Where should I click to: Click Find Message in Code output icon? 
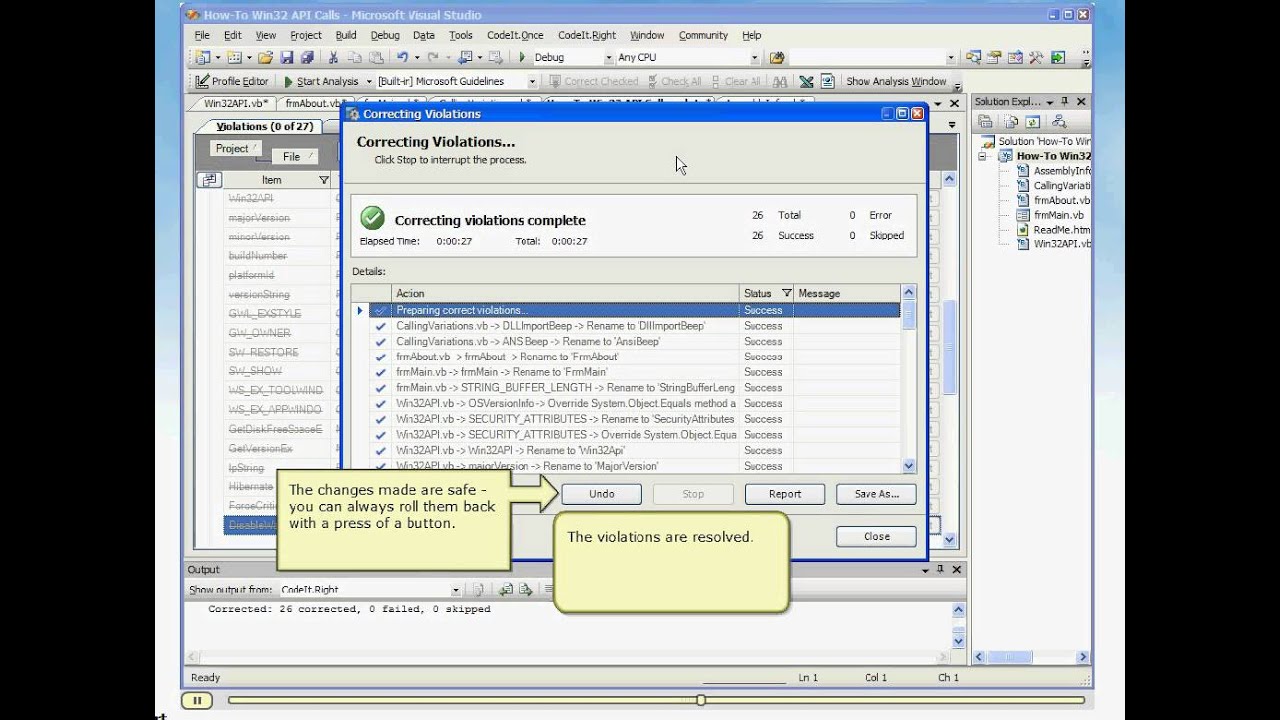[x=478, y=590]
